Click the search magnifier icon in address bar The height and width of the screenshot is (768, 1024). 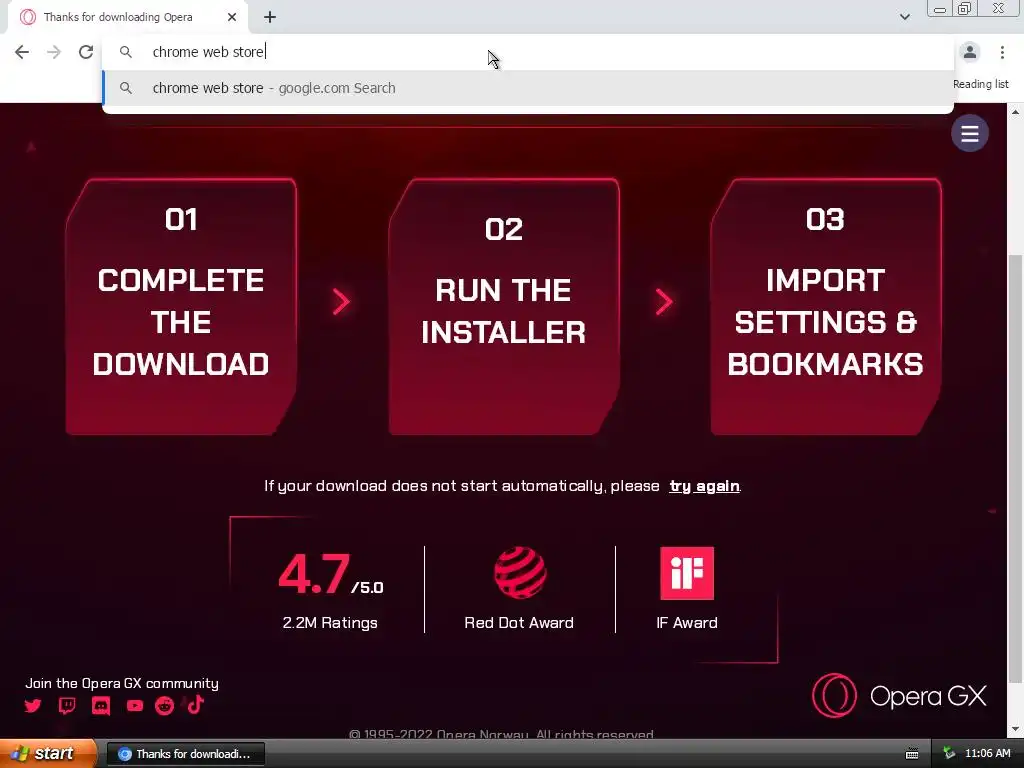coord(125,52)
